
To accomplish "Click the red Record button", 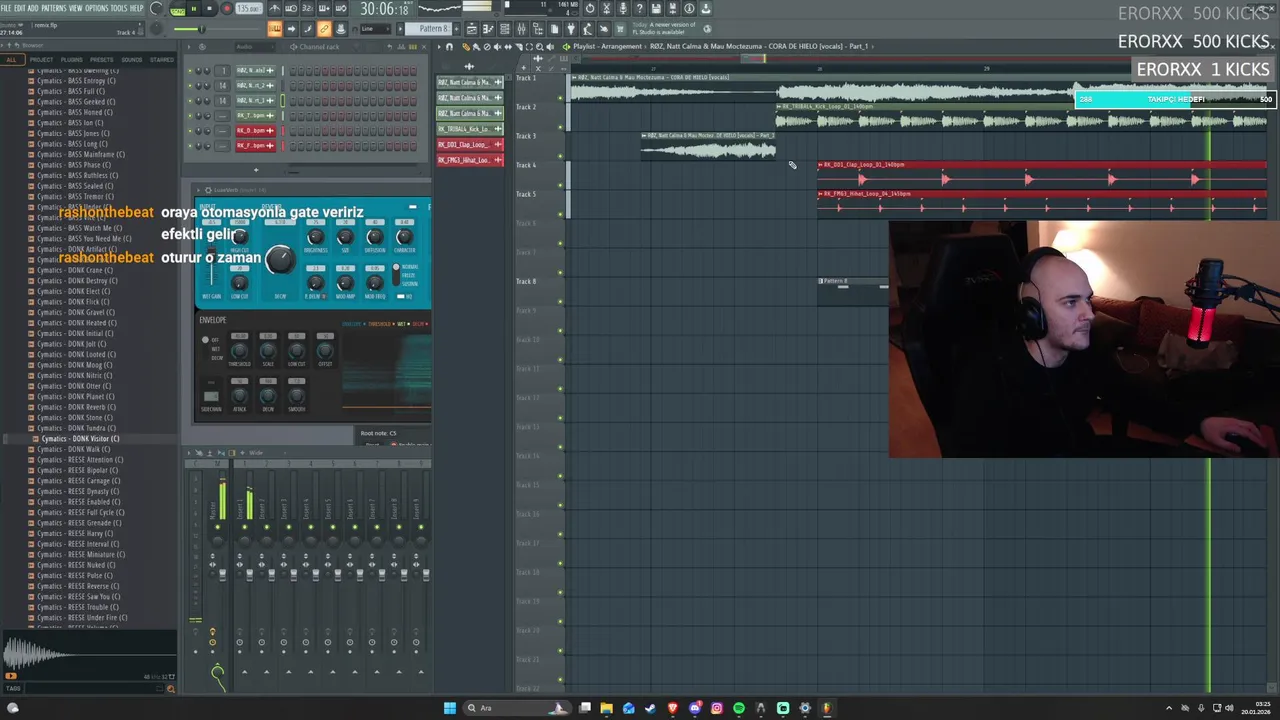I will click(227, 9).
